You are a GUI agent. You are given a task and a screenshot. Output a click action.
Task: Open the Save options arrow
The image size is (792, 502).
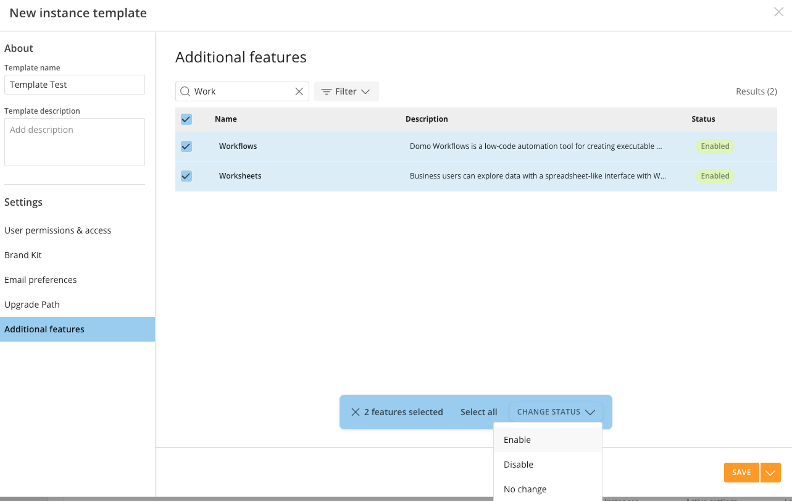click(x=770, y=473)
